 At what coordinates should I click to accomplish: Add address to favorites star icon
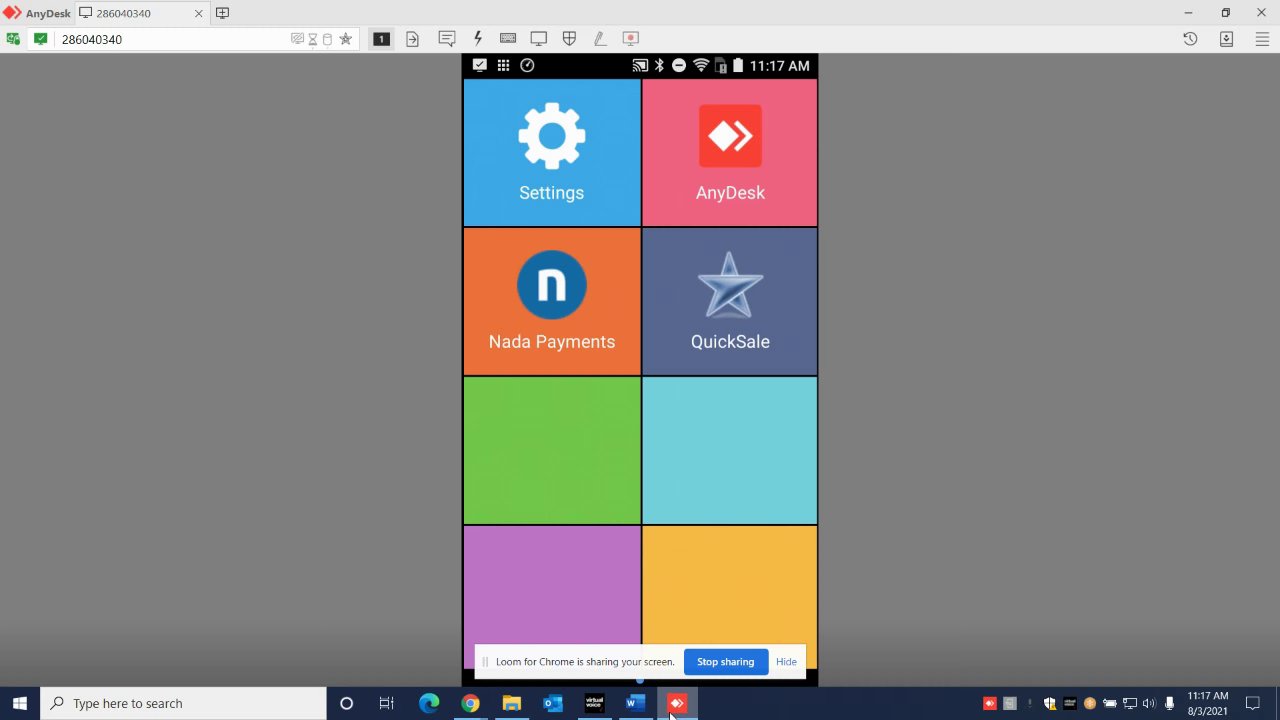click(346, 39)
